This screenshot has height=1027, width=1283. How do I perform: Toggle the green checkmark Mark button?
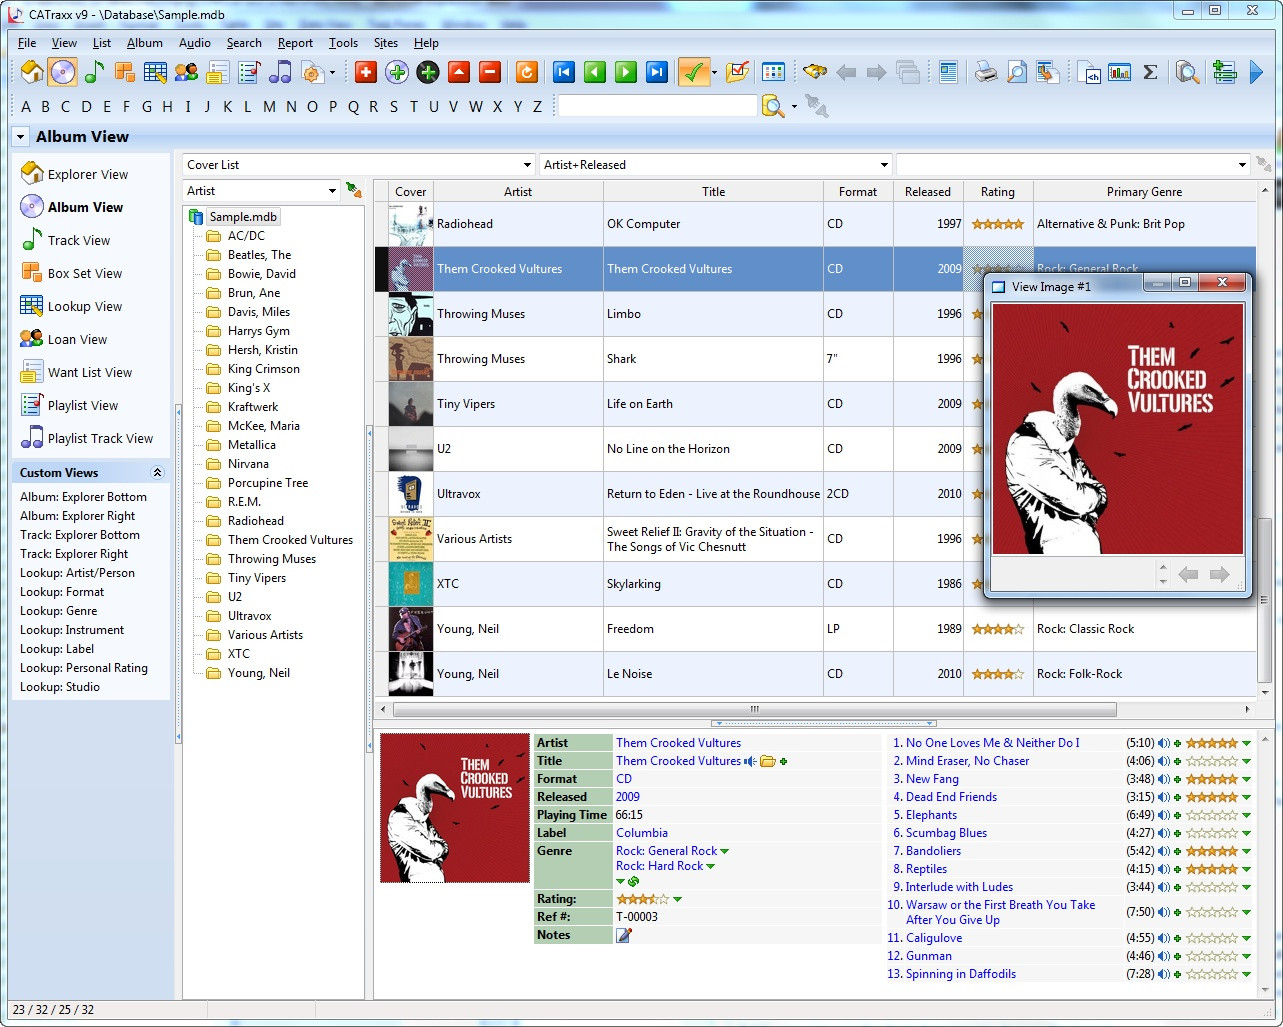(692, 72)
